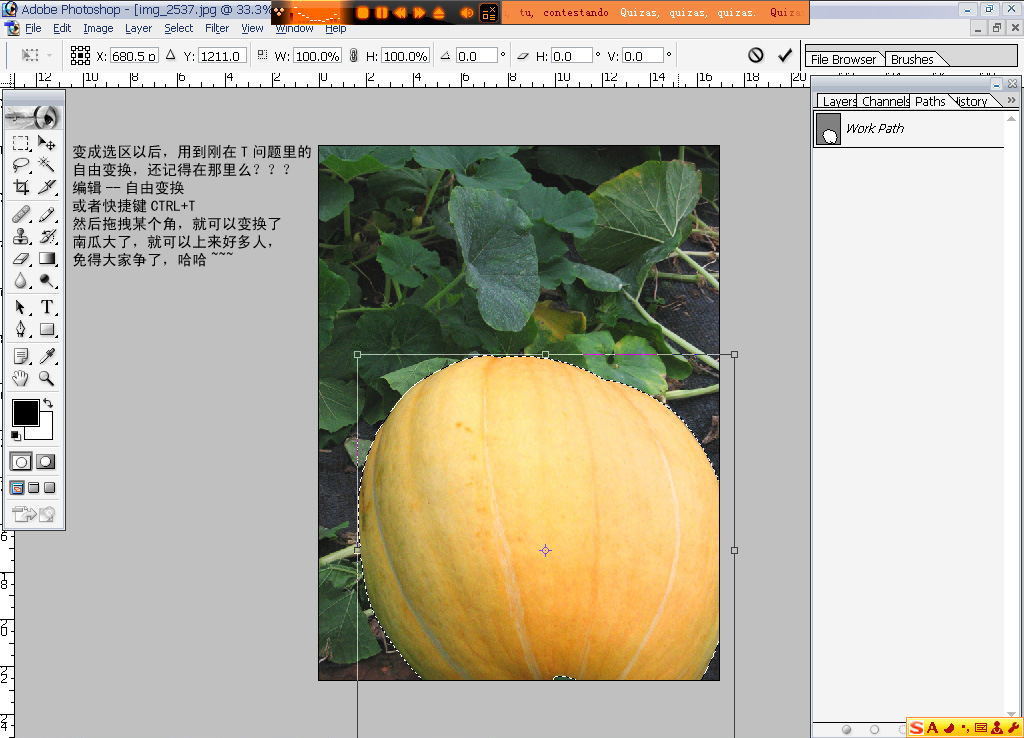Open the Image menu
This screenshot has width=1024, height=738.
click(x=98, y=28)
